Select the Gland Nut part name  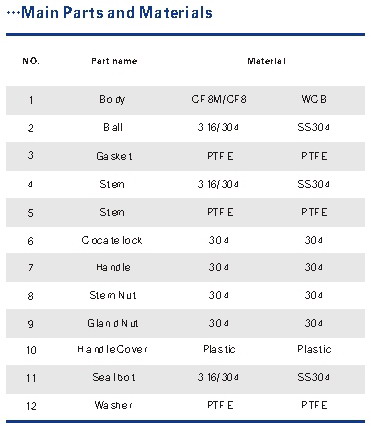tap(113, 323)
